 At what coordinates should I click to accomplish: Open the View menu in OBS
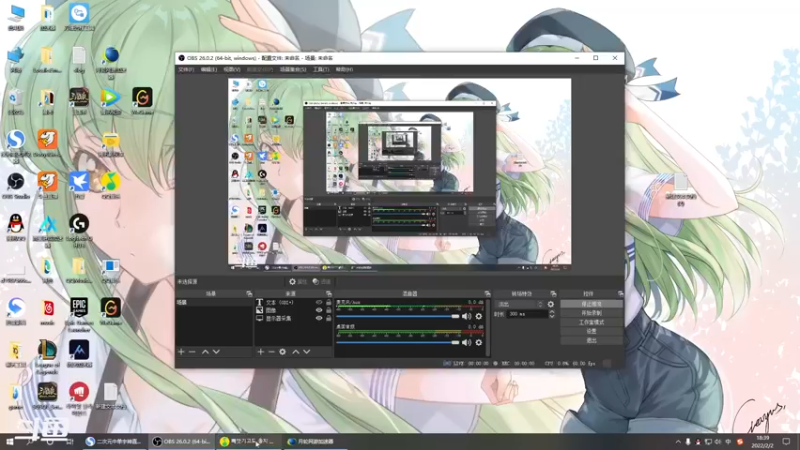click(x=232, y=69)
